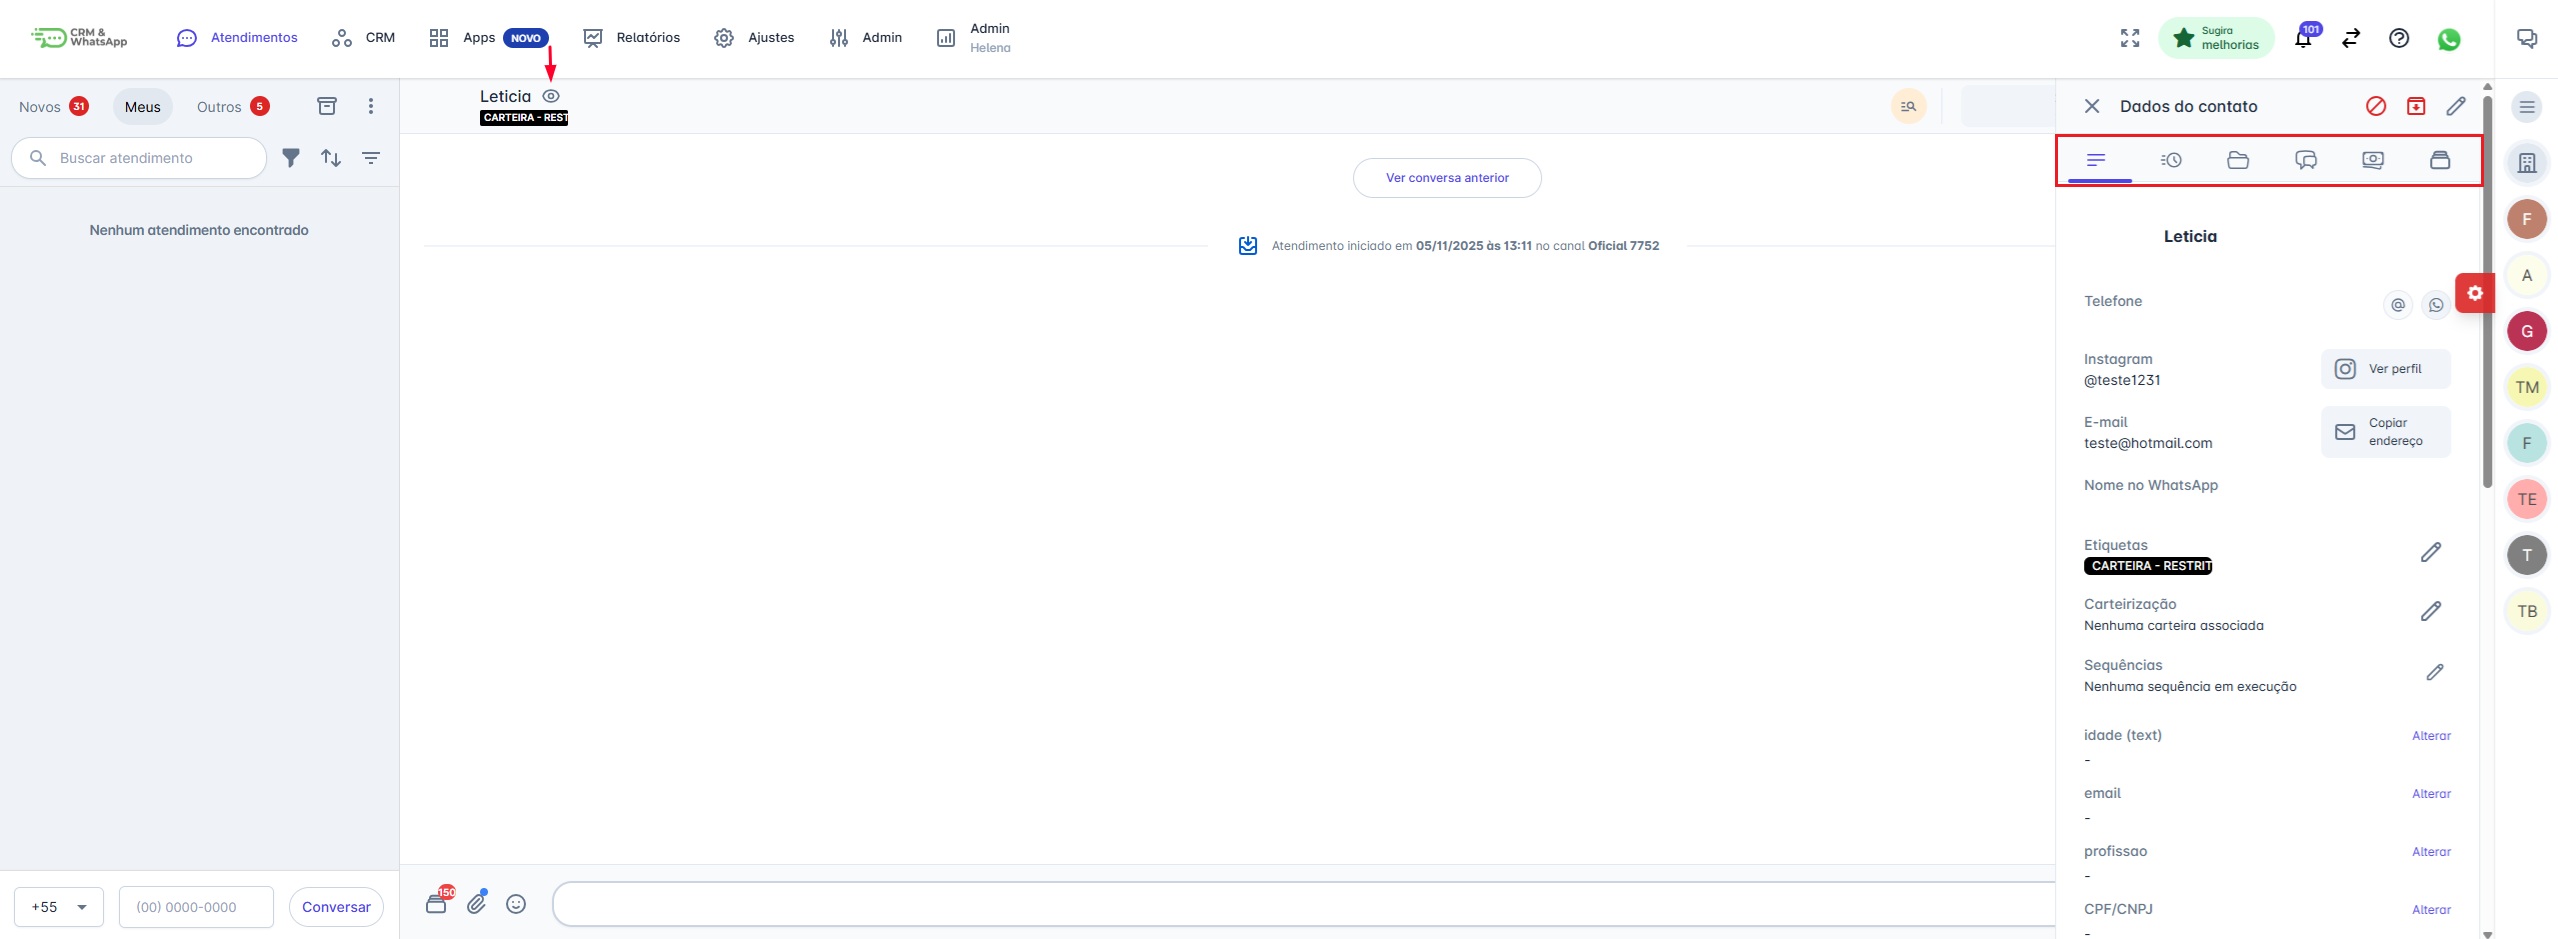Click the contact panel vertical scrollbar
The height and width of the screenshot is (939, 2558).
[2486, 300]
